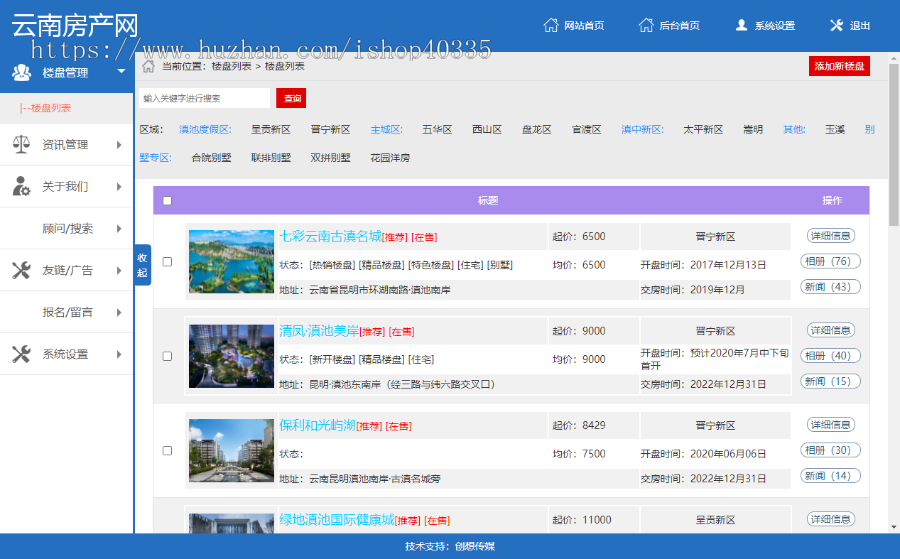Filter by 呈贡新区 region
The width and height of the screenshot is (900, 559).
click(271, 130)
